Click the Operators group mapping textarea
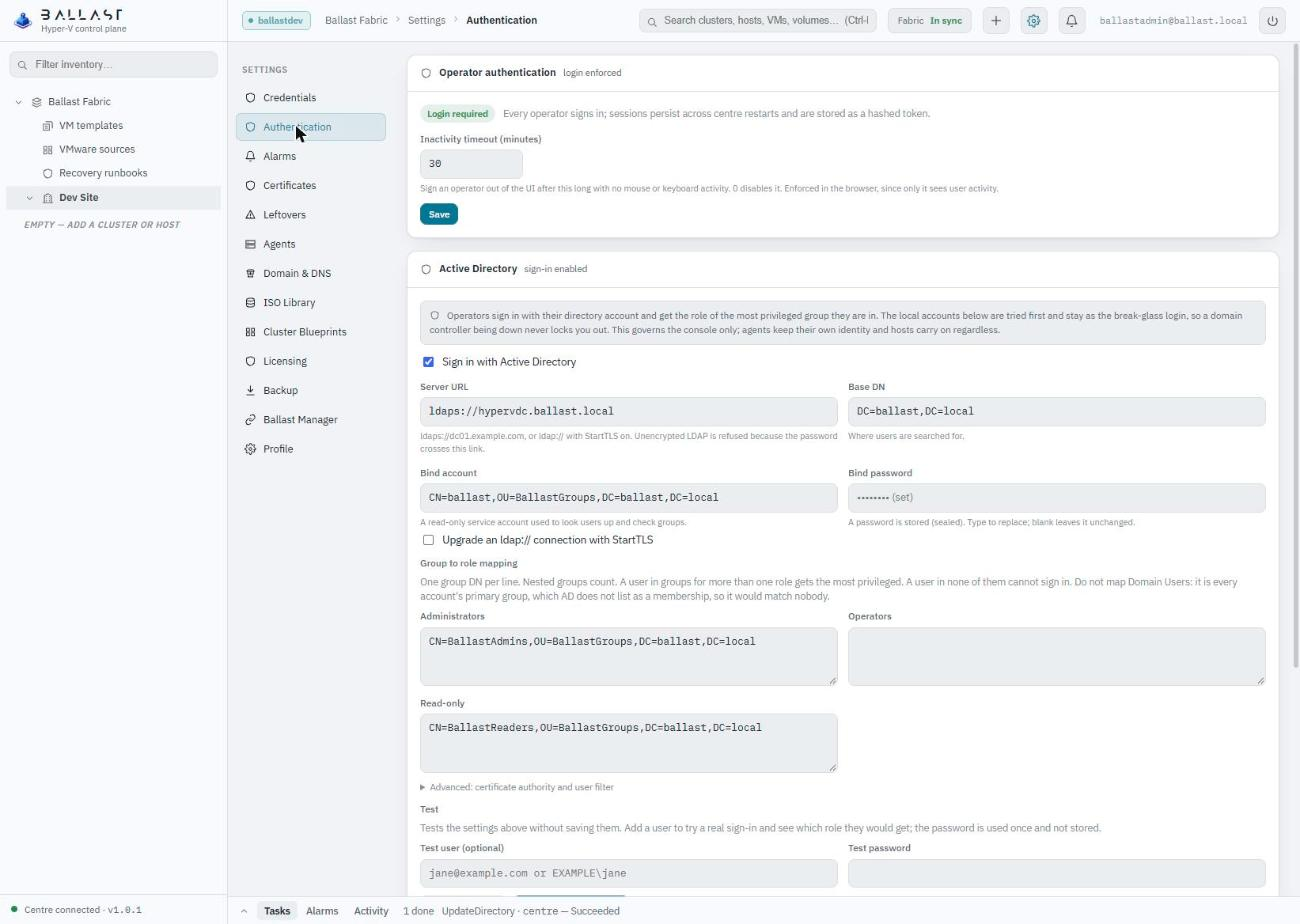This screenshot has width=1300, height=924. pos(1057,657)
